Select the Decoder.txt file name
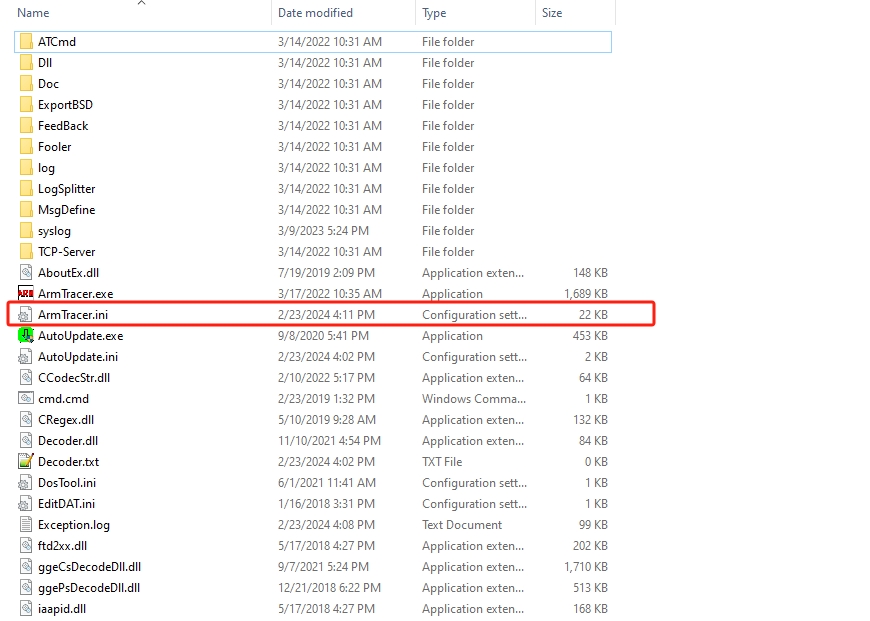 [x=68, y=462]
